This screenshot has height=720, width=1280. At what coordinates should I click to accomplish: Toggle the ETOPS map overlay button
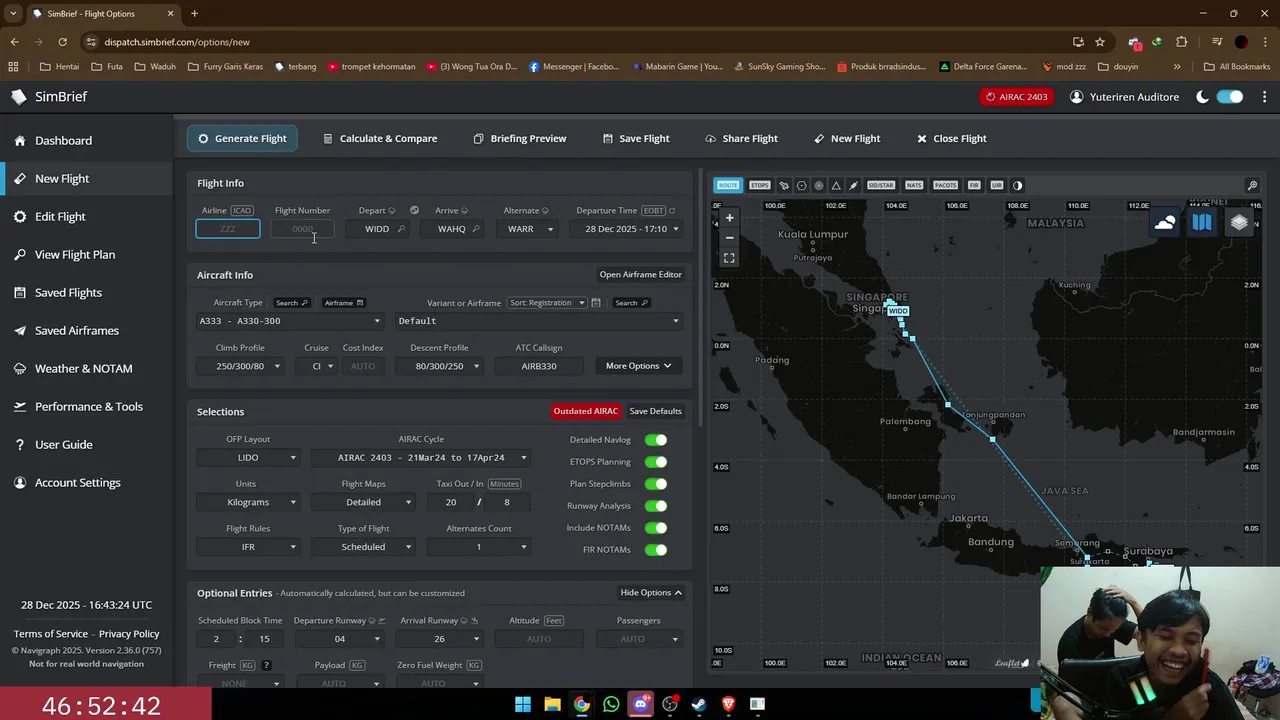tap(760, 185)
